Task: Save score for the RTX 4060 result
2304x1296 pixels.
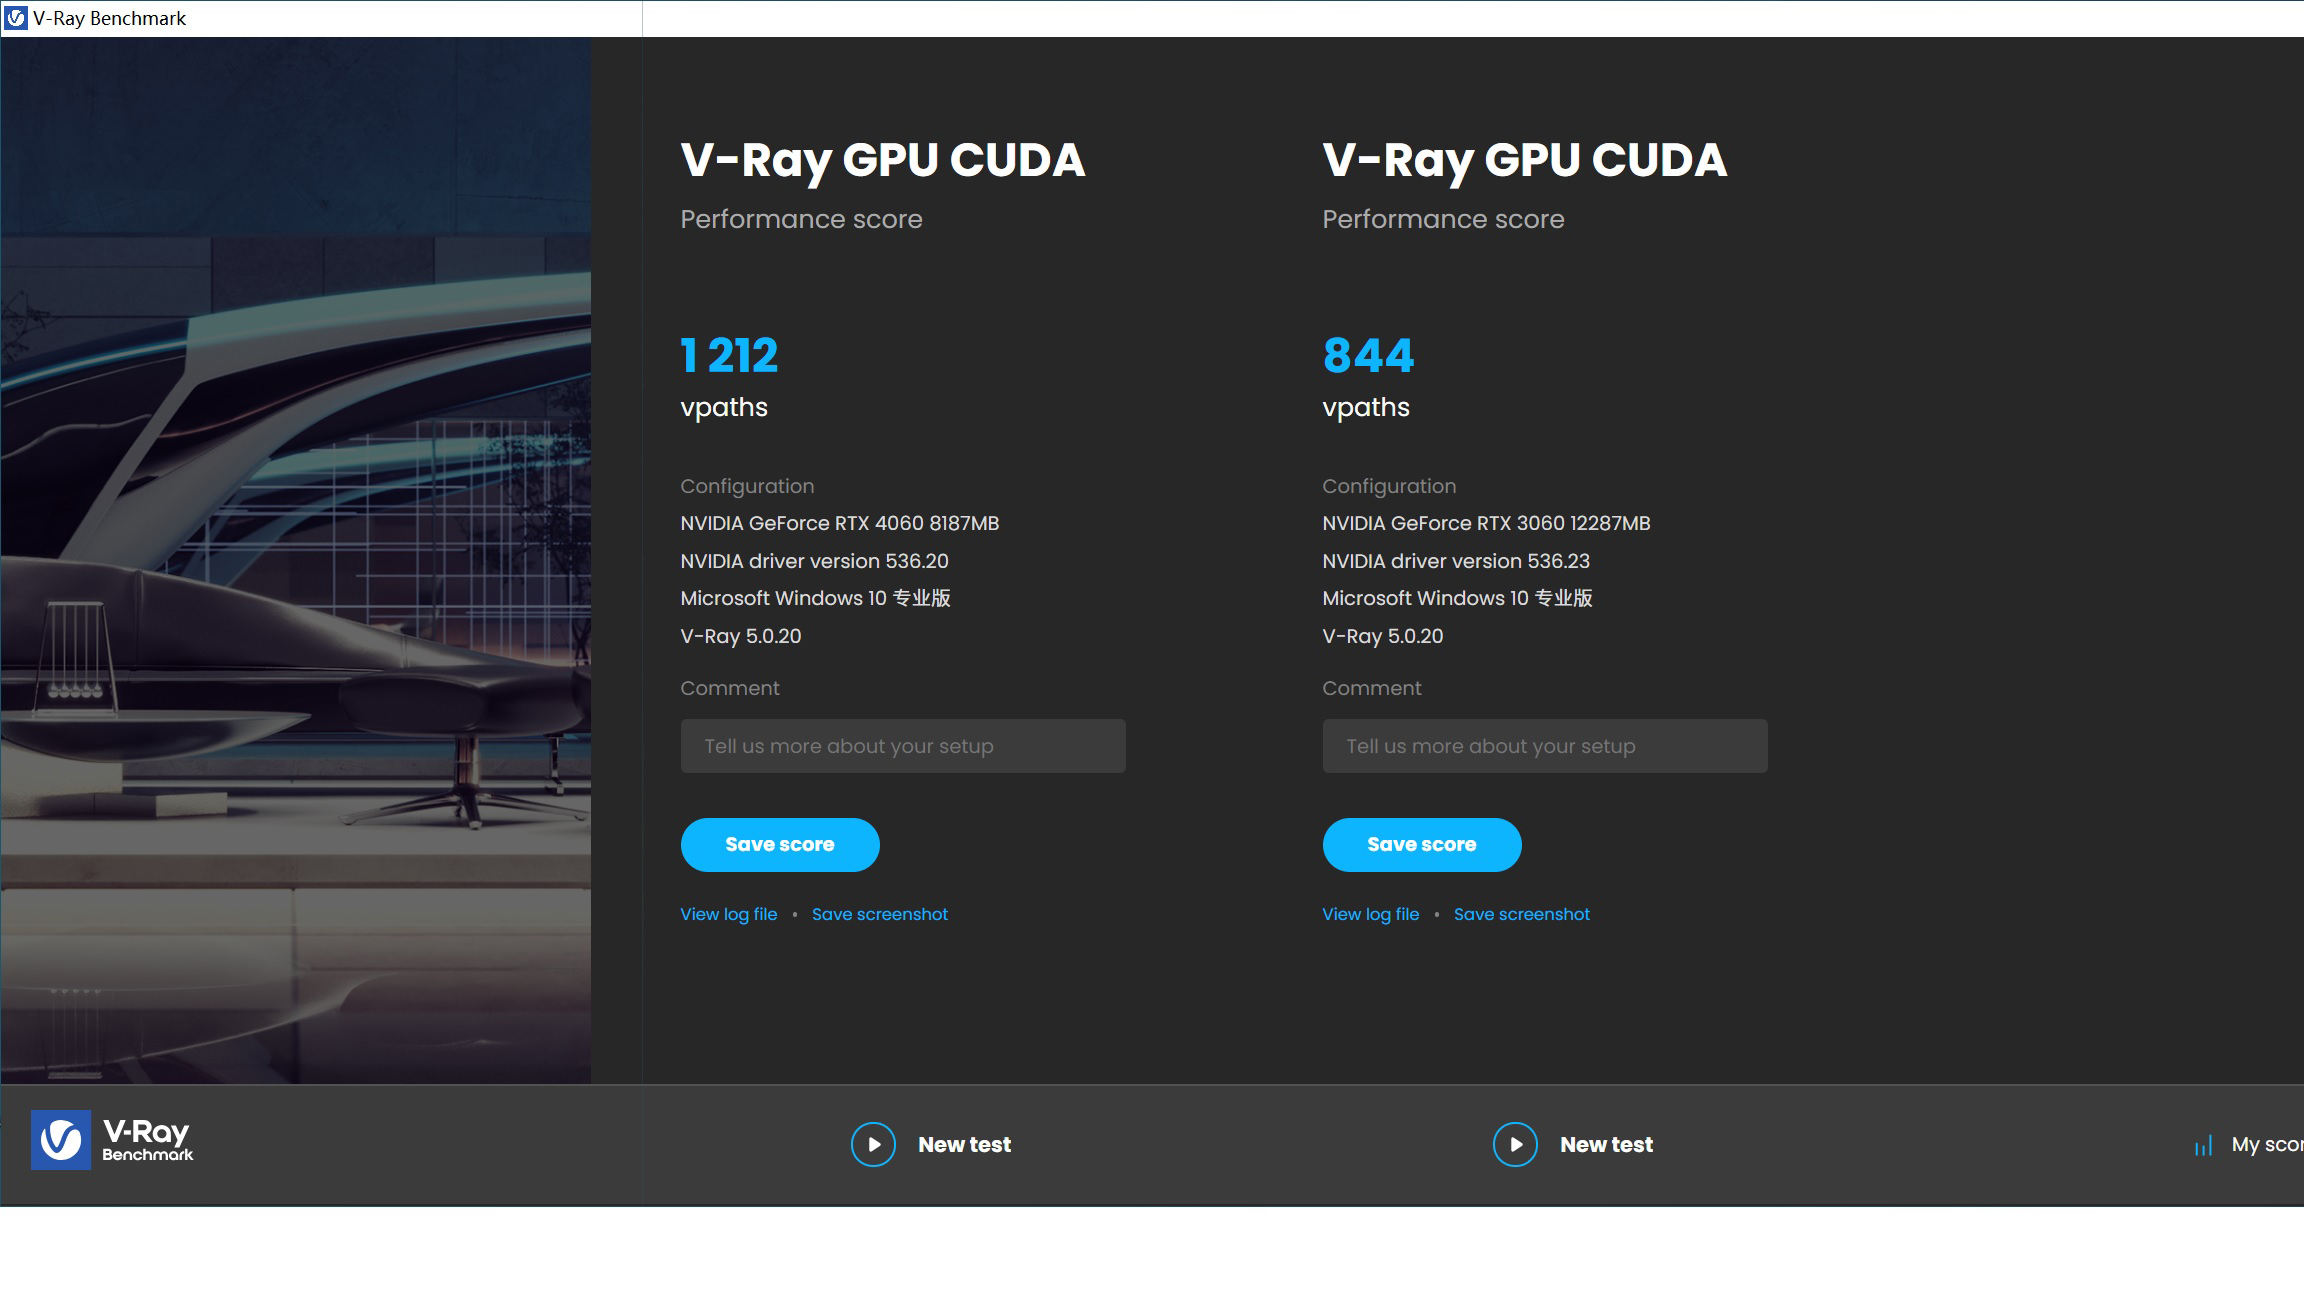Action: 780,845
